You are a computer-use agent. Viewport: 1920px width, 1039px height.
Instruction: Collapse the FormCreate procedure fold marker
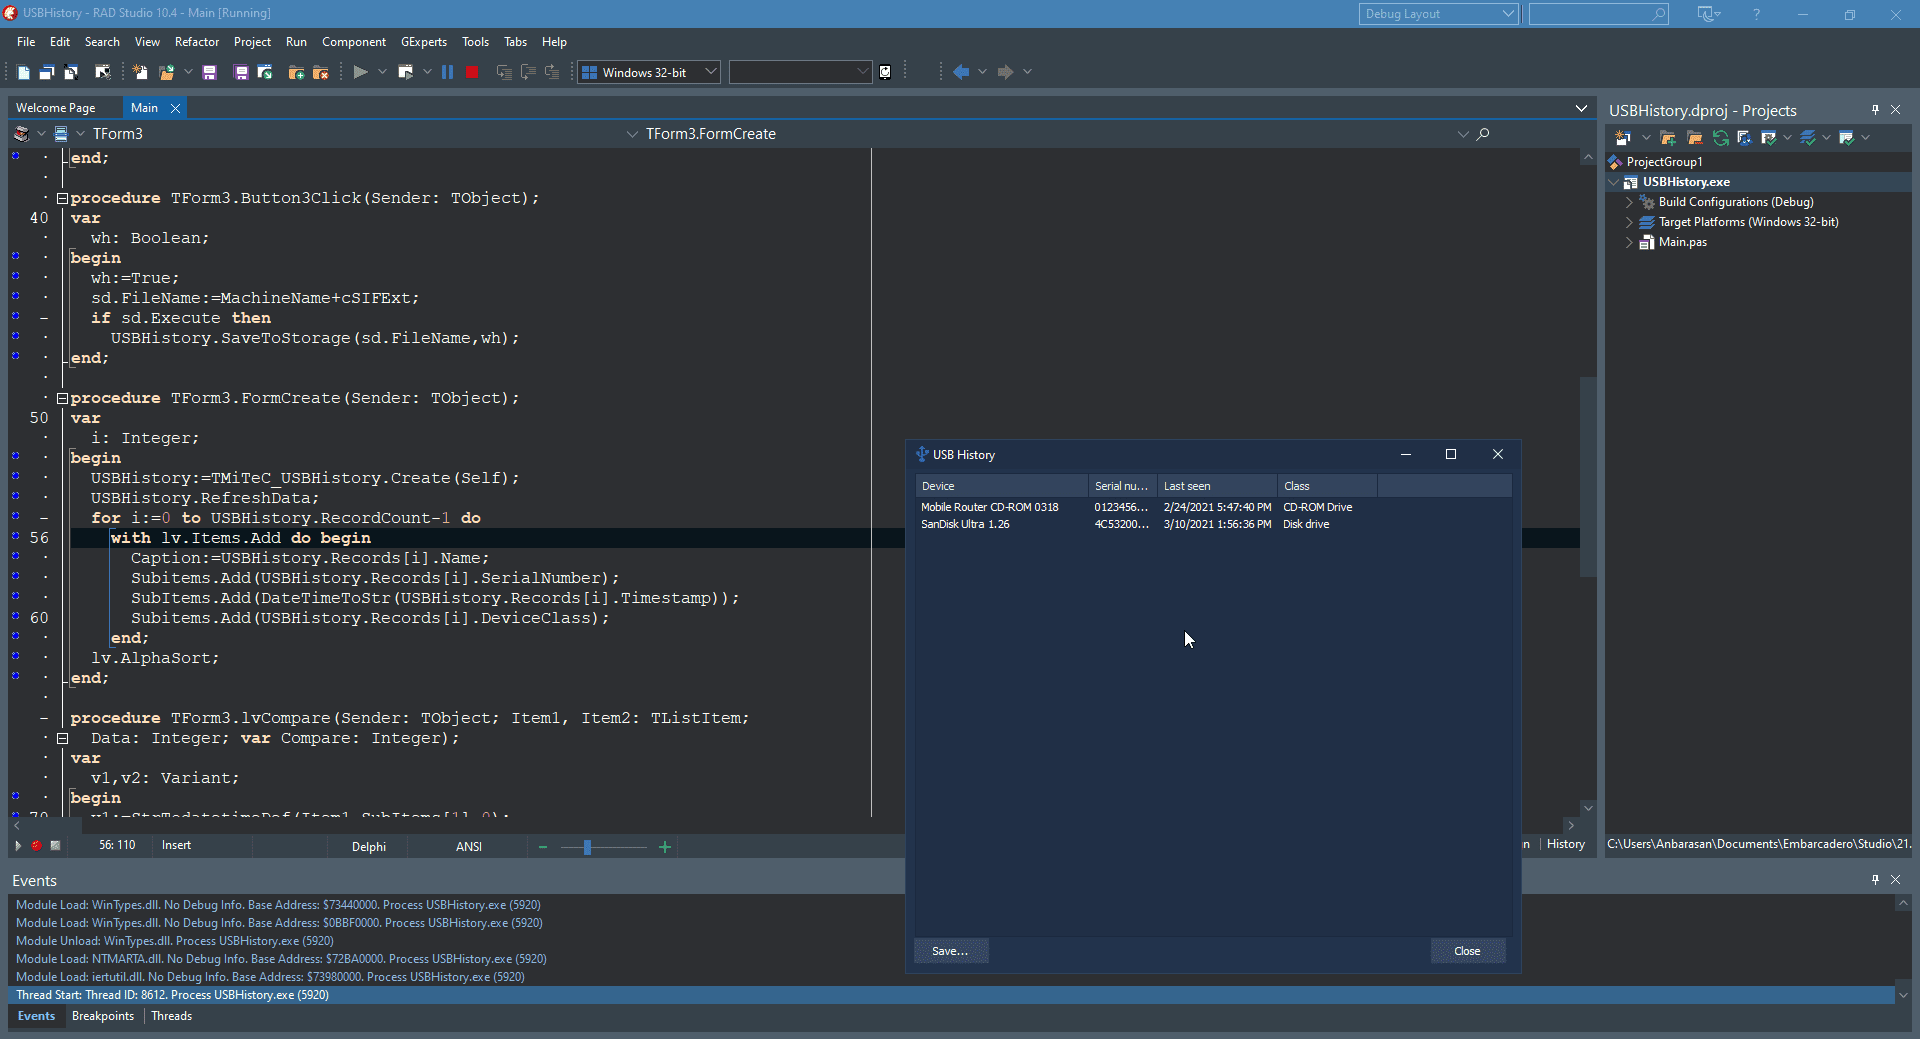[x=62, y=398]
